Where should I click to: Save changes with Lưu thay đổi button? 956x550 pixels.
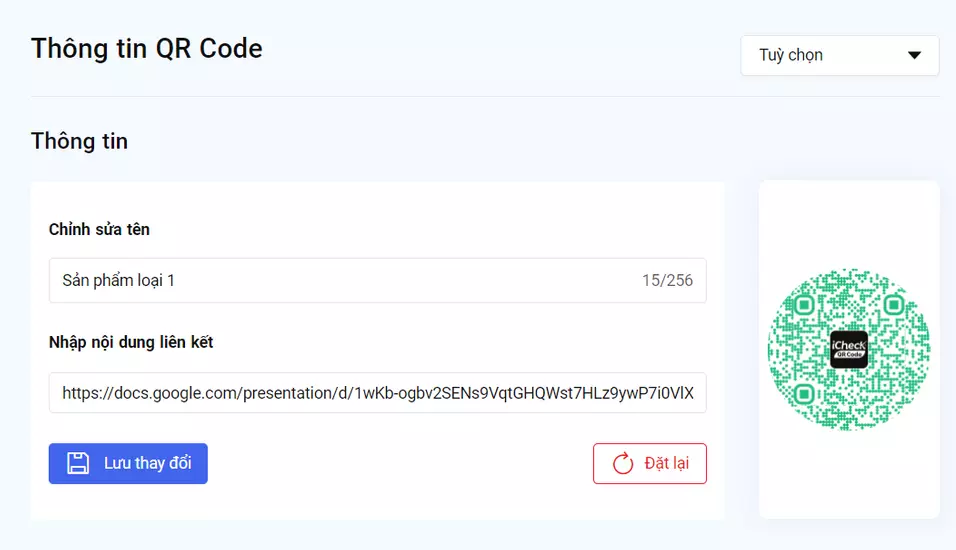pyautogui.click(x=128, y=464)
